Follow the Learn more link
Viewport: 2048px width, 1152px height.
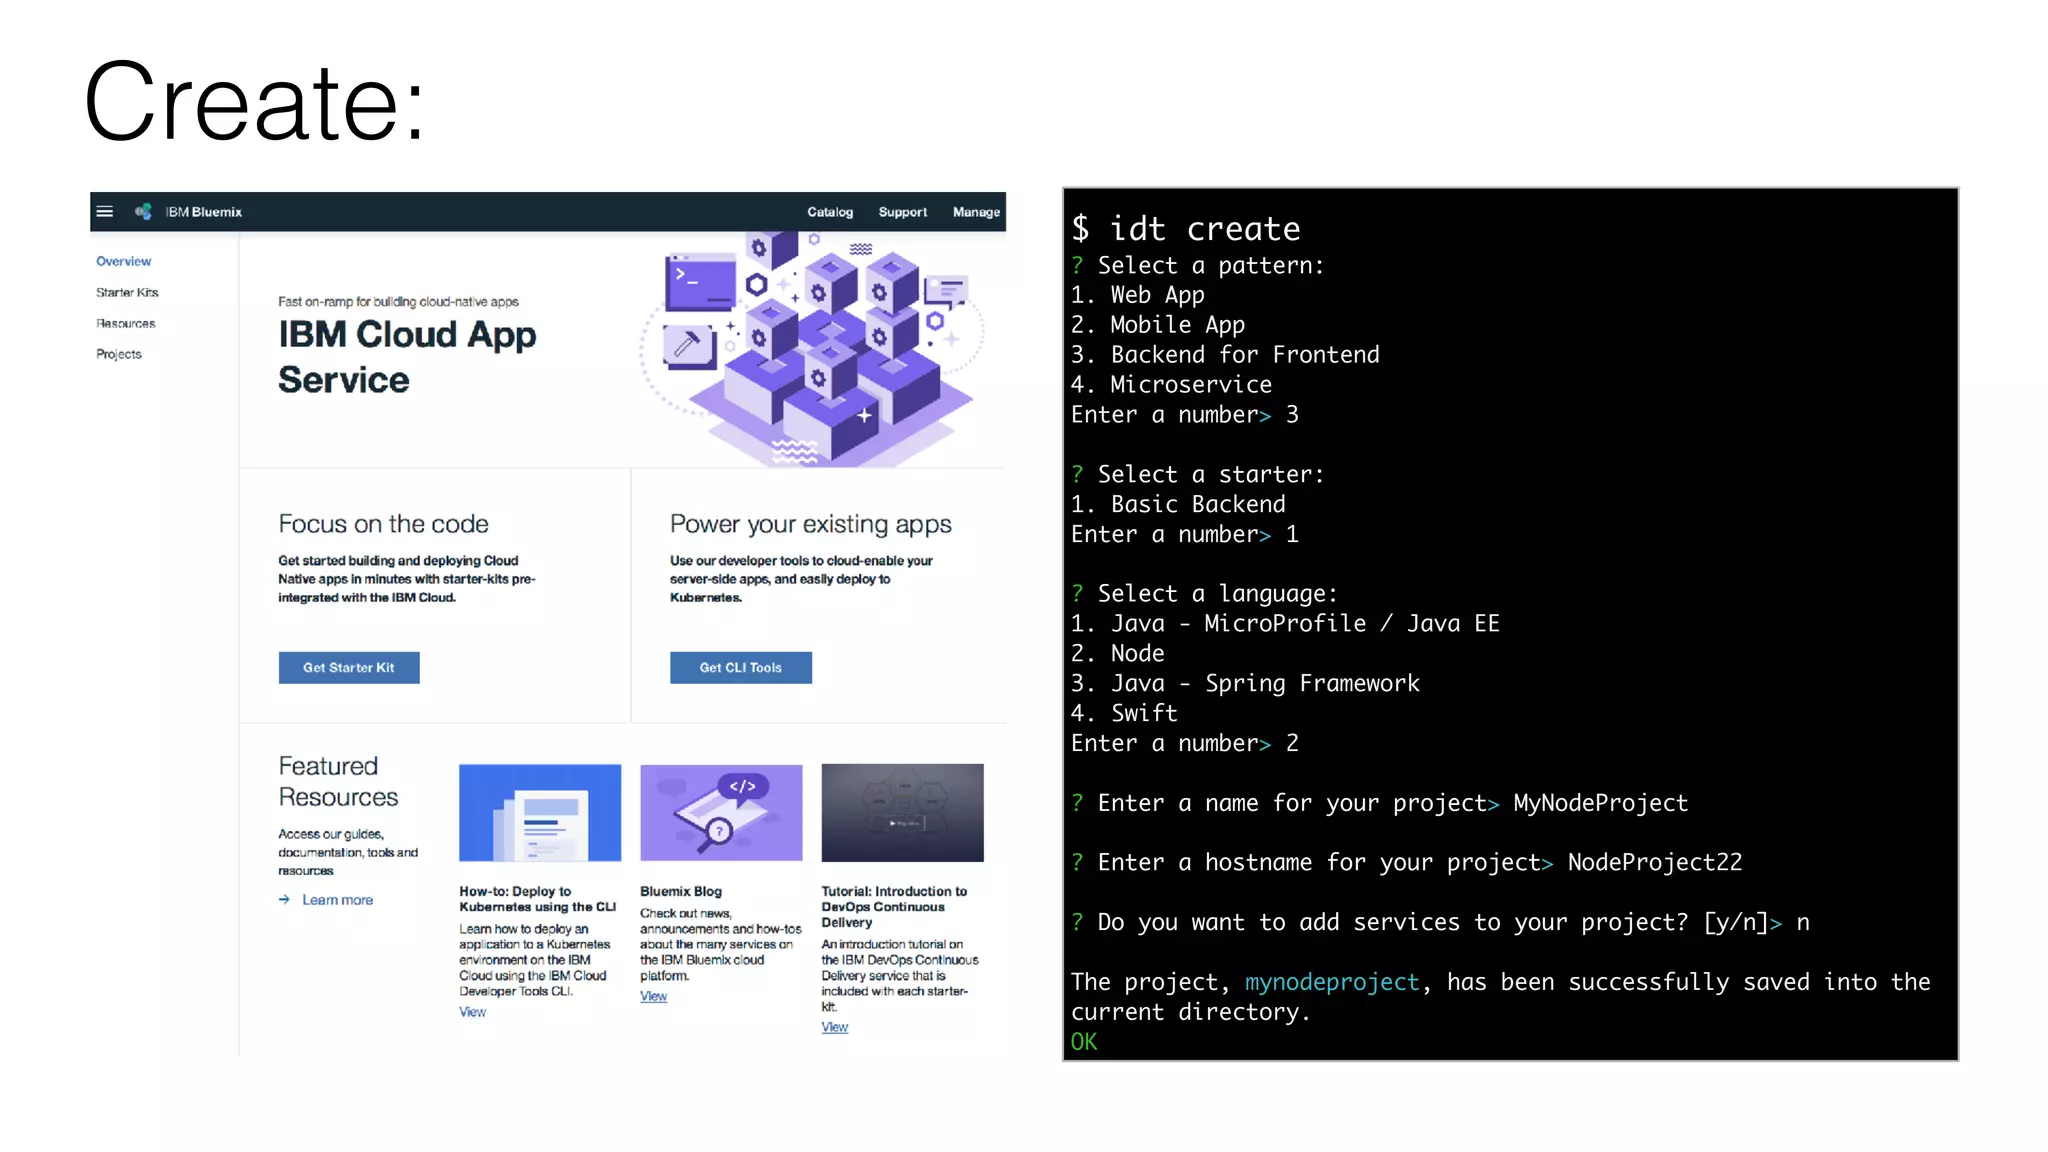[x=337, y=900]
